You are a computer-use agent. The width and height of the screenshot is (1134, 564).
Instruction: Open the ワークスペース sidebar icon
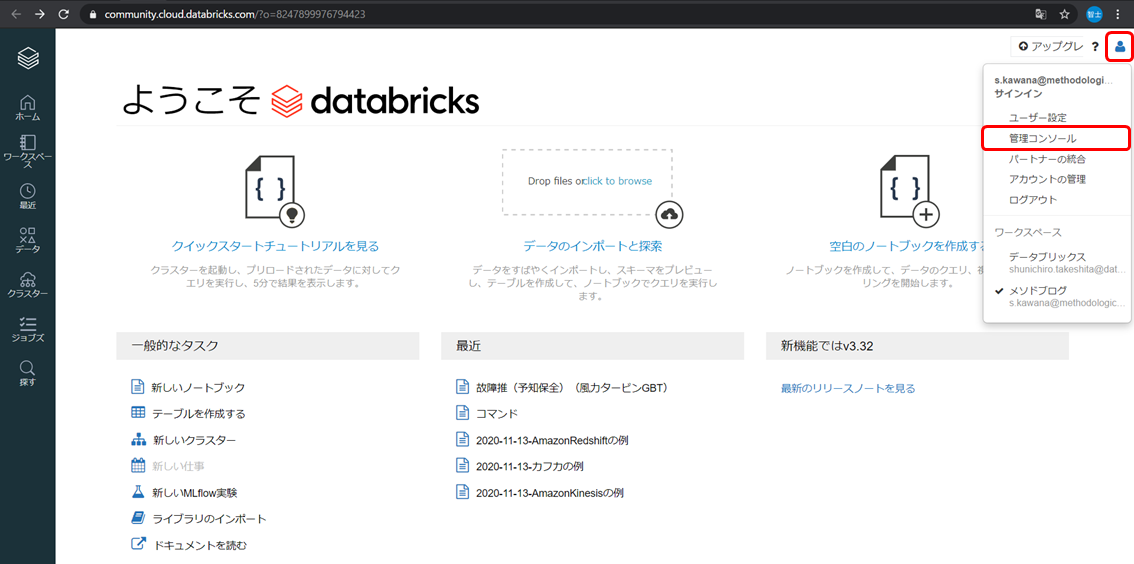pos(27,150)
